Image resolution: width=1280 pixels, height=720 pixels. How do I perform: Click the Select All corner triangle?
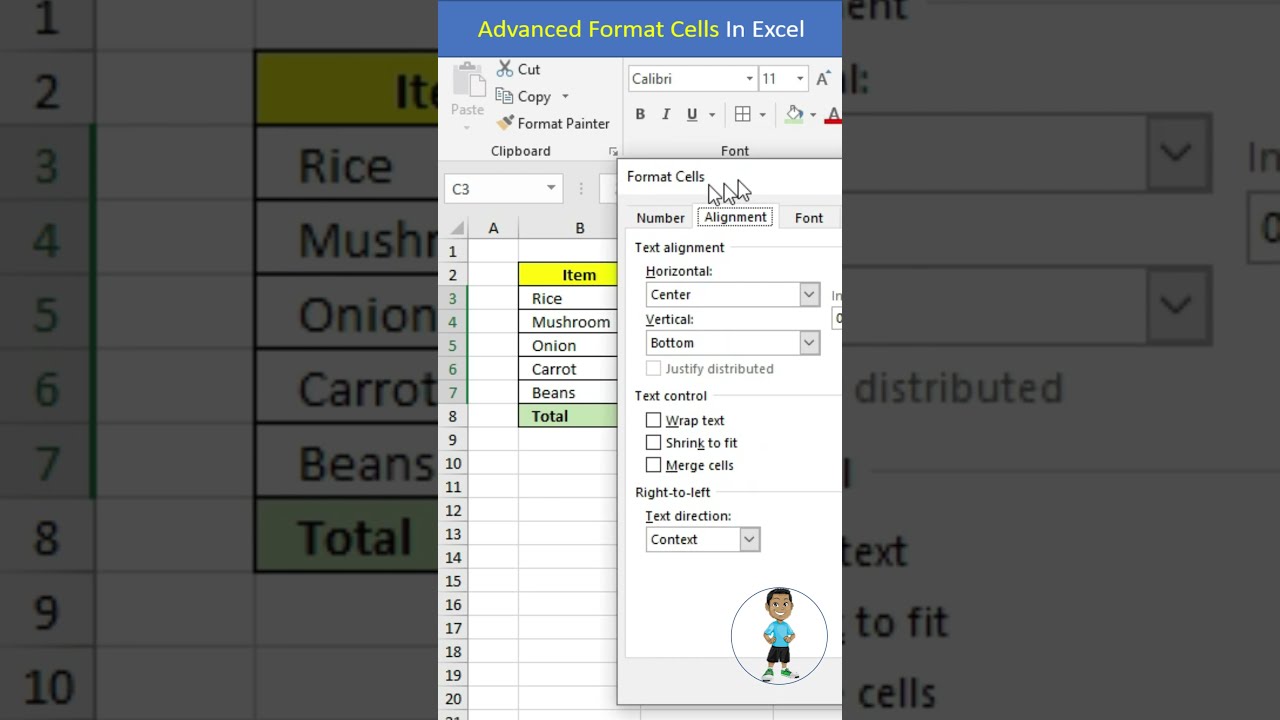[x=457, y=229]
